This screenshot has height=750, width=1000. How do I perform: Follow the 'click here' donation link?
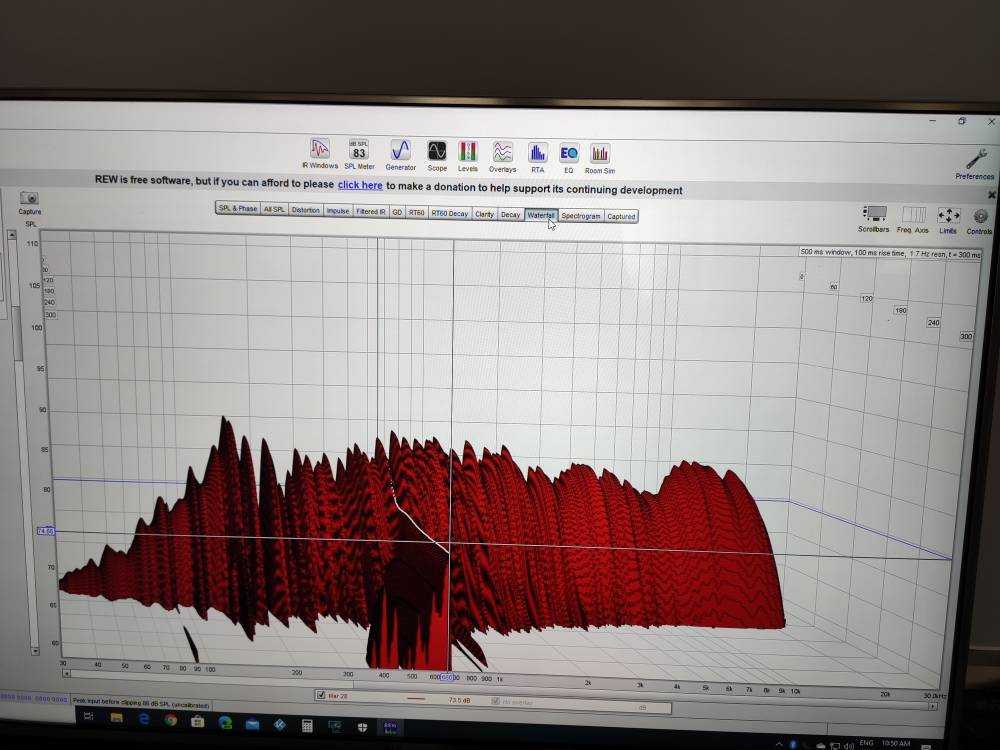click(360, 185)
